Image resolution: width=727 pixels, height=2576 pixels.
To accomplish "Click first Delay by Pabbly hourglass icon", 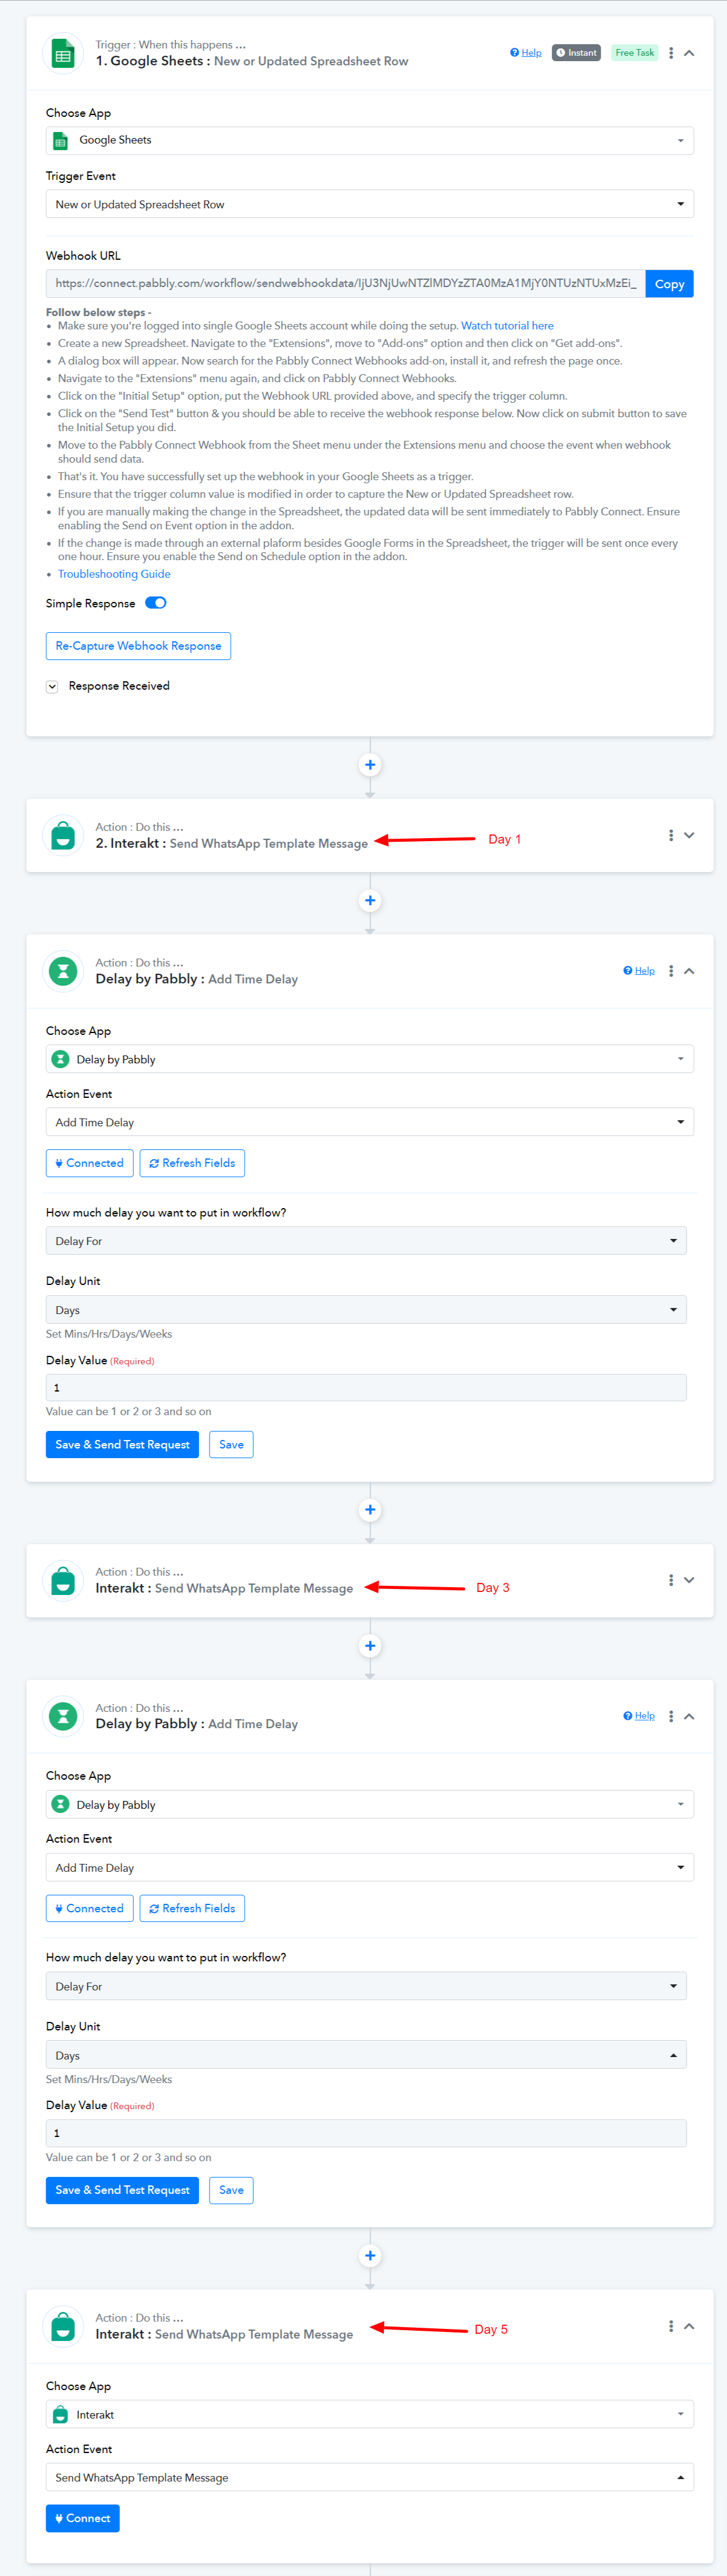I will (63, 971).
